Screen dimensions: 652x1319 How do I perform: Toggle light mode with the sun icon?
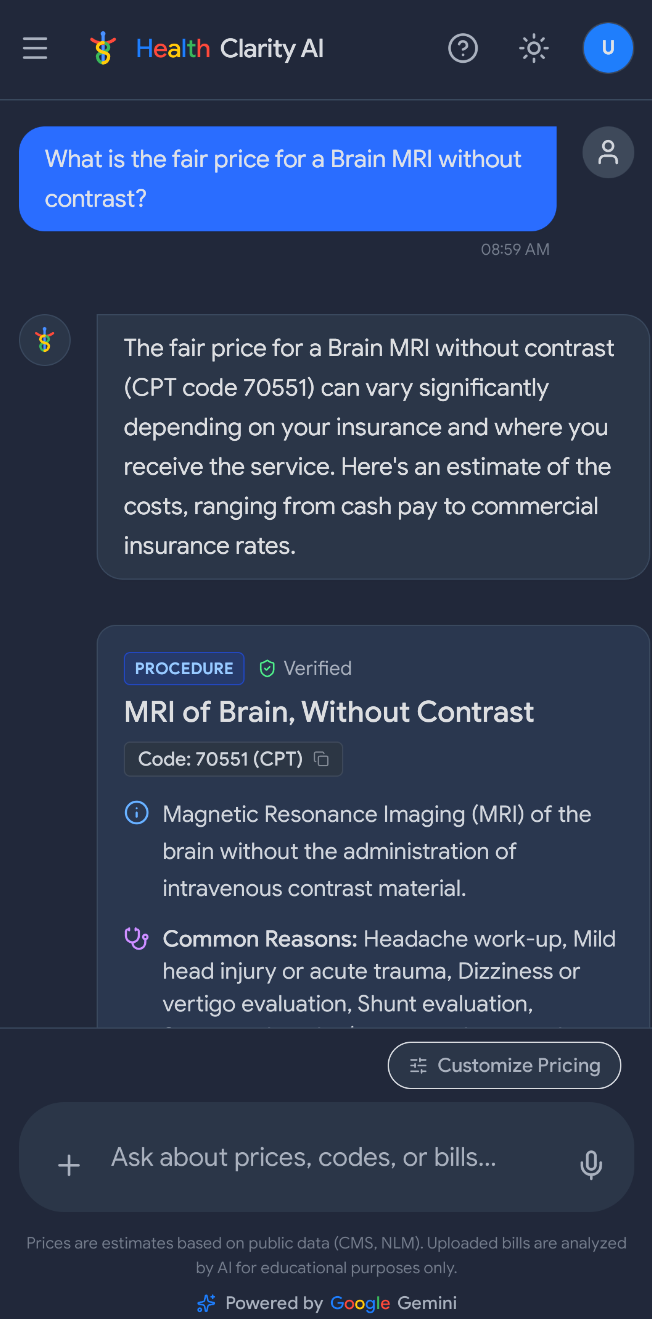[x=533, y=48]
